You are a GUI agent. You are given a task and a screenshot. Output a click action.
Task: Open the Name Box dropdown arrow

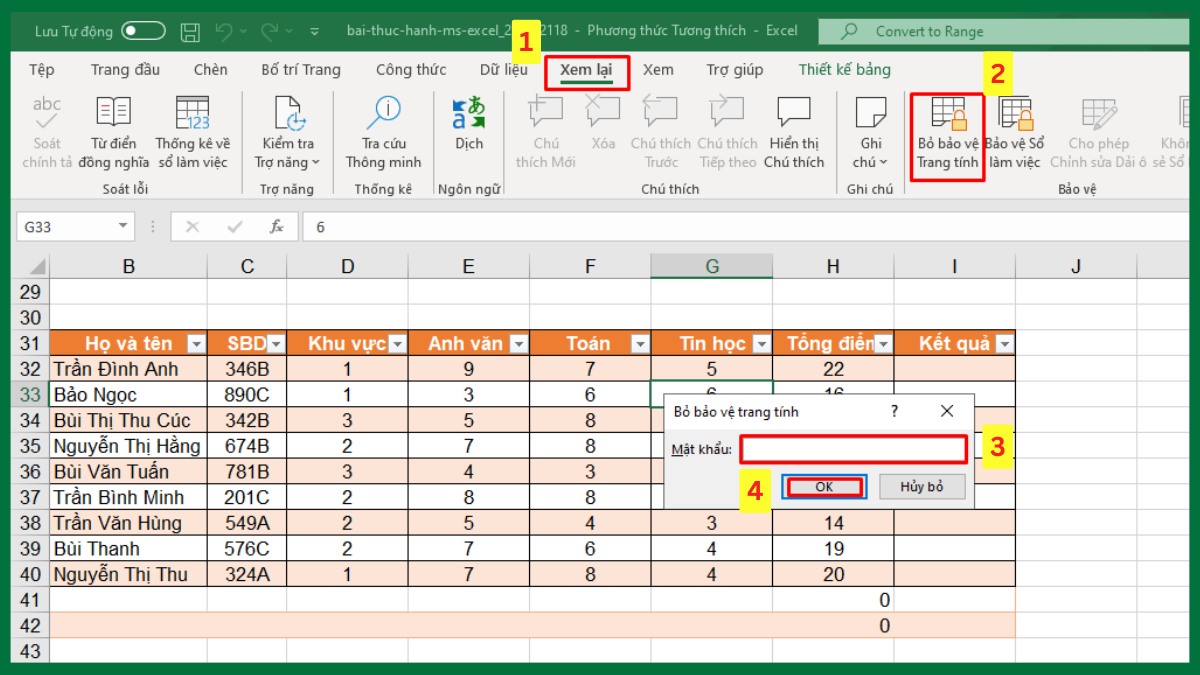point(122,227)
